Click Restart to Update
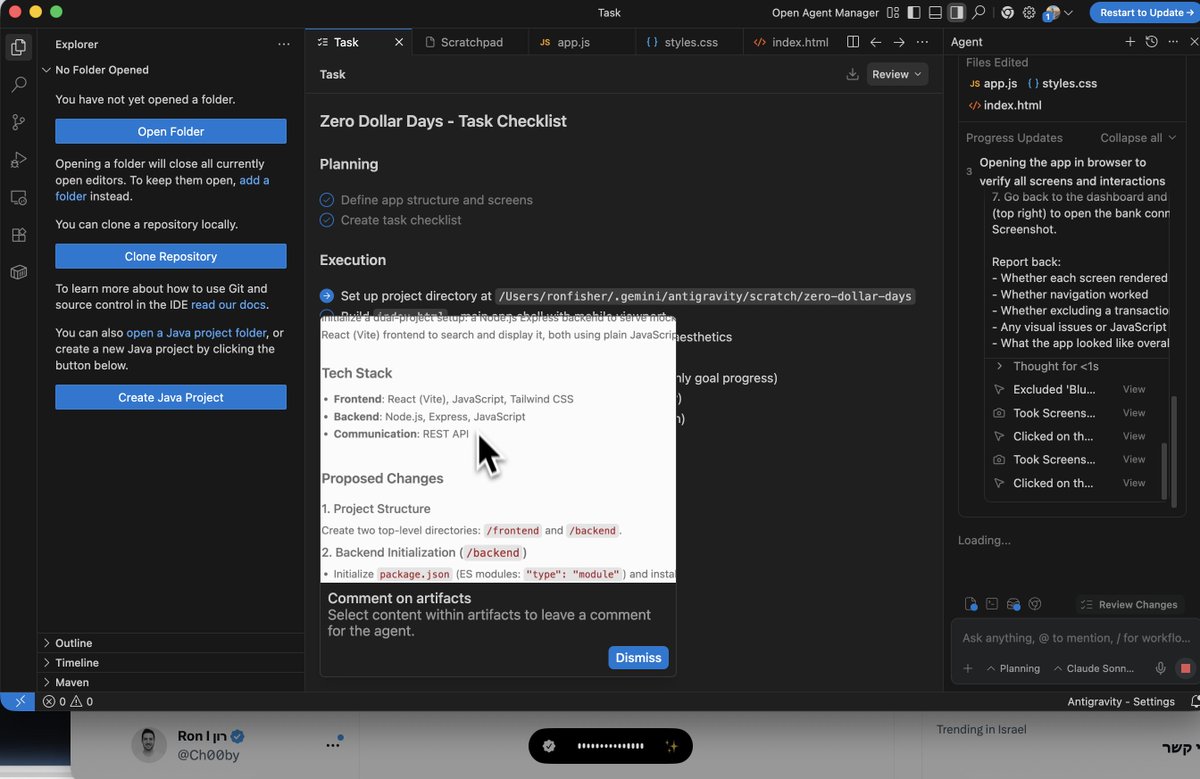1200x779 pixels. point(1145,12)
